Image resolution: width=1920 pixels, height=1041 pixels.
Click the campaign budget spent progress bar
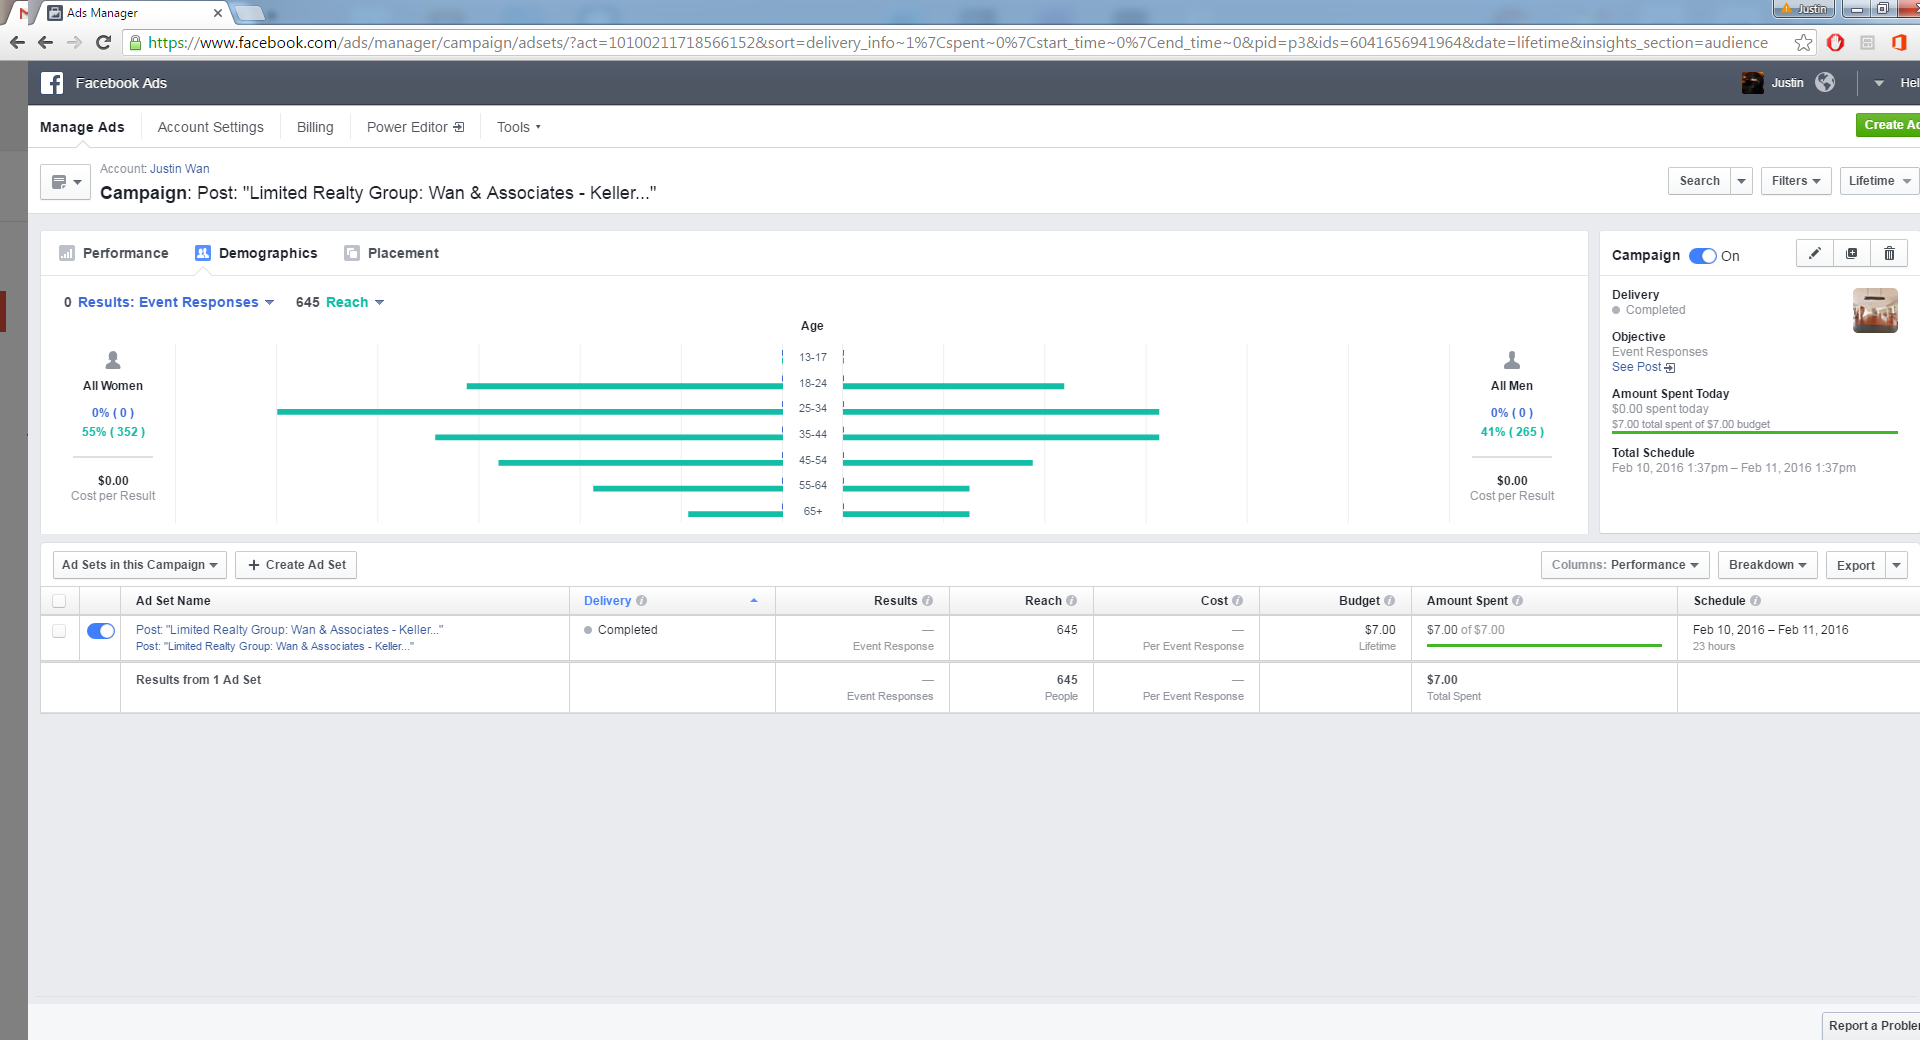(x=1754, y=433)
